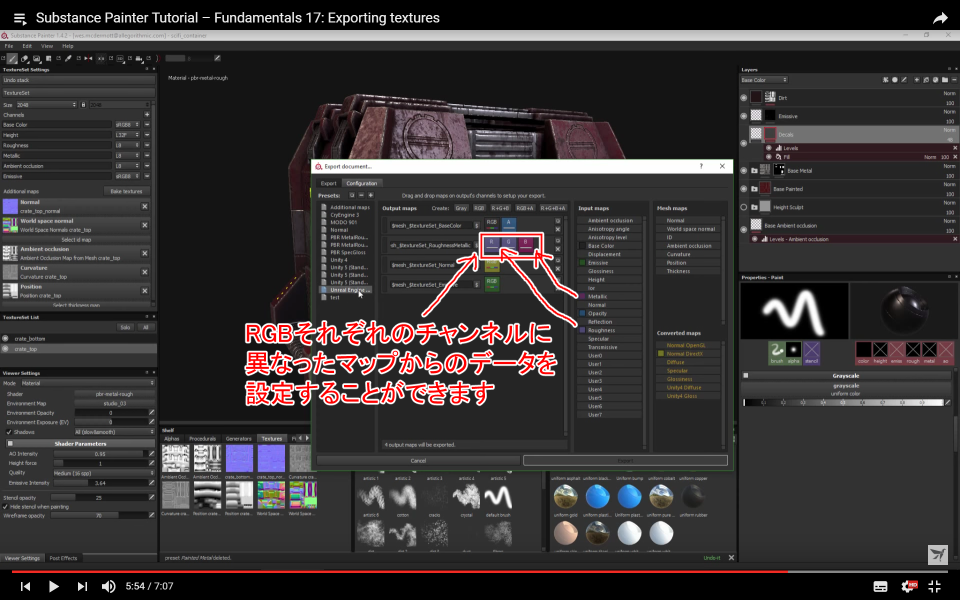960x600 pixels.
Task: Click the Solo button in TextureSet List
Action: pos(125,328)
